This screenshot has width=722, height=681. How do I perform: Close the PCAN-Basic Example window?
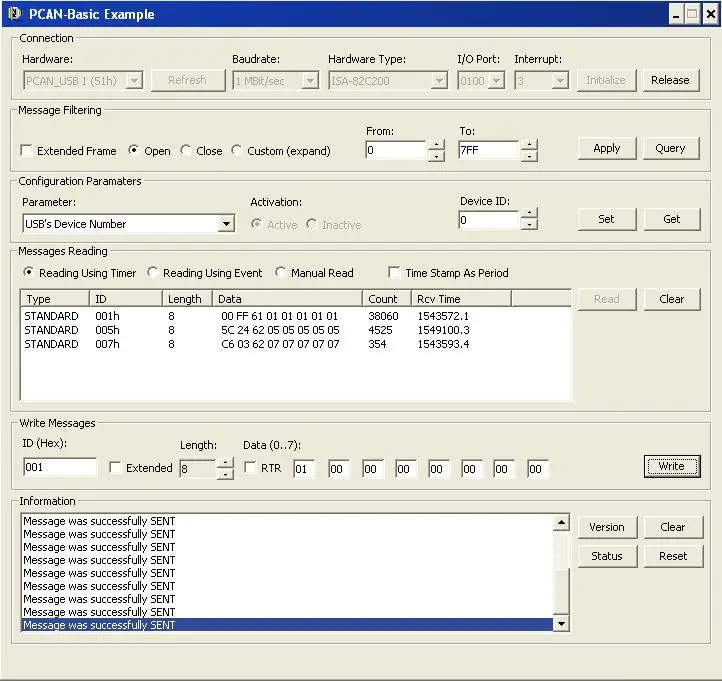(x=711, y=14)
